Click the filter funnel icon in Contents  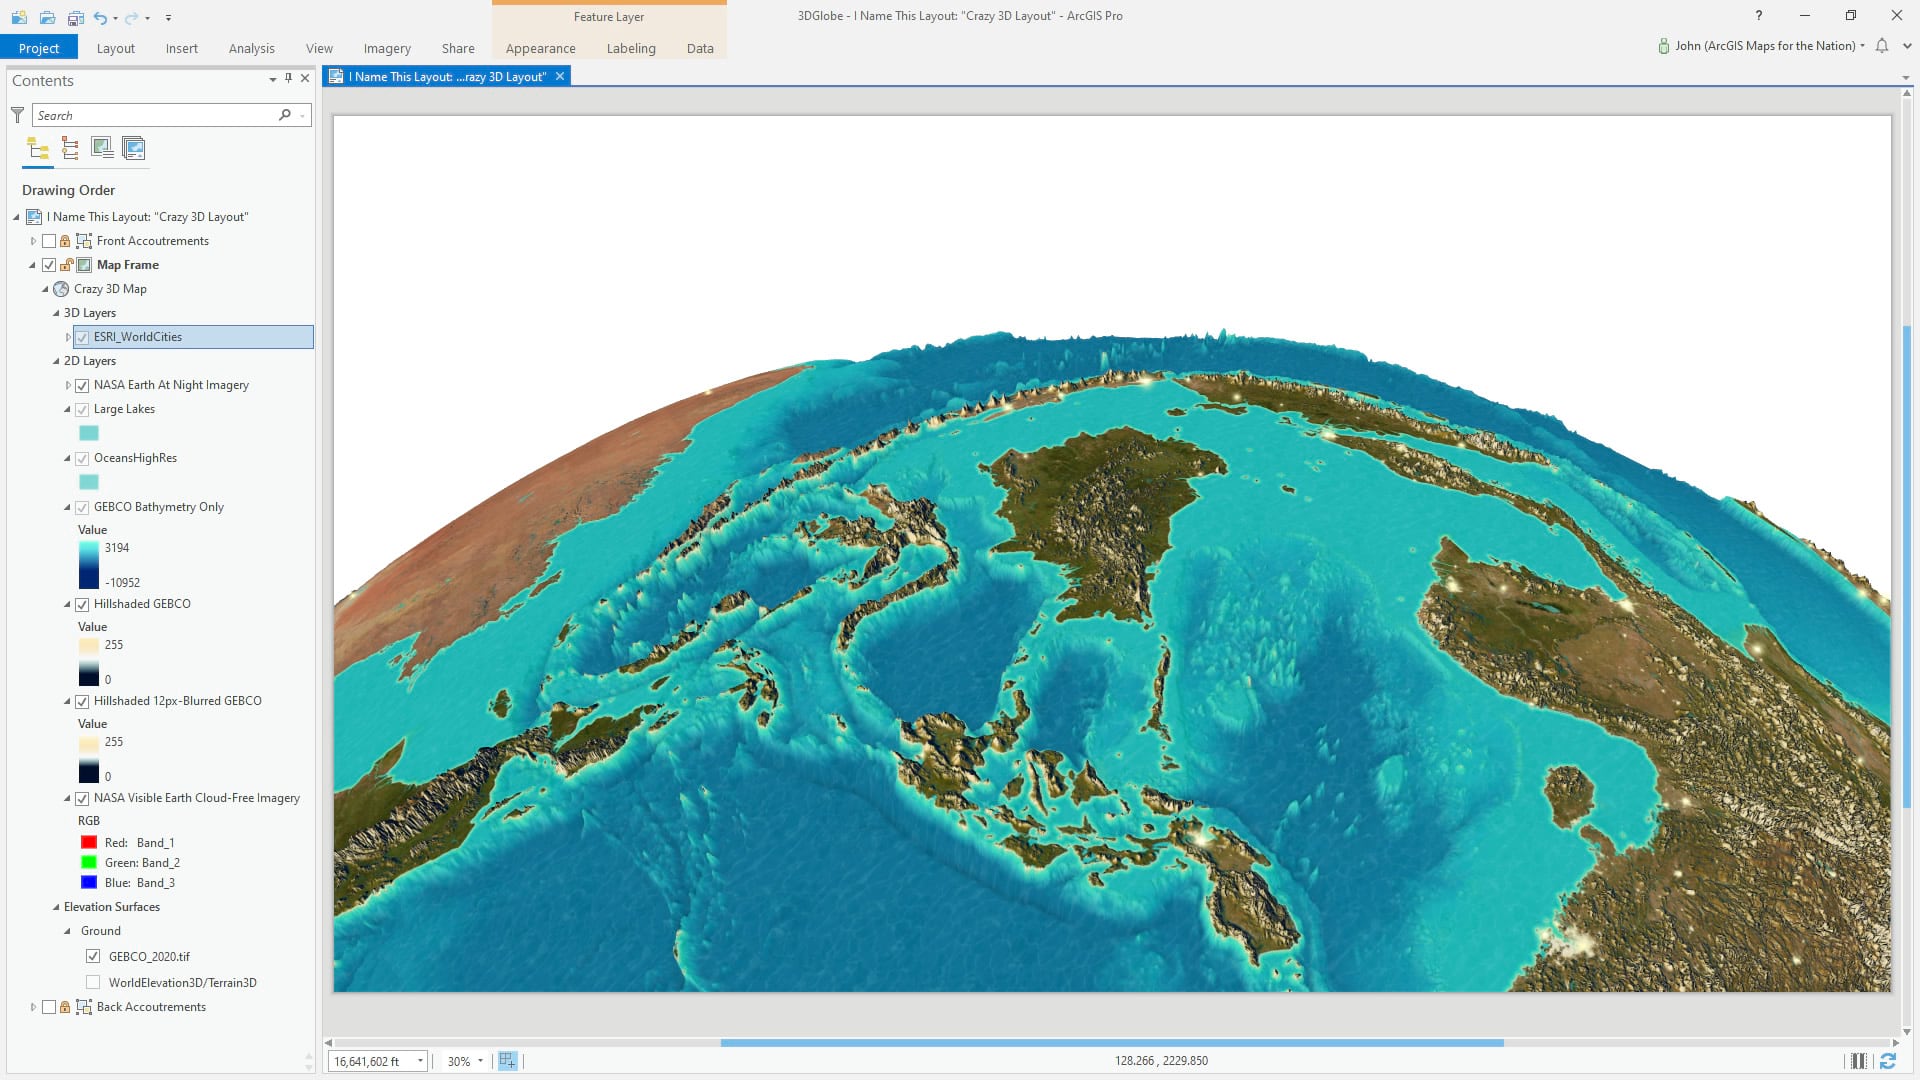point(17,115)
